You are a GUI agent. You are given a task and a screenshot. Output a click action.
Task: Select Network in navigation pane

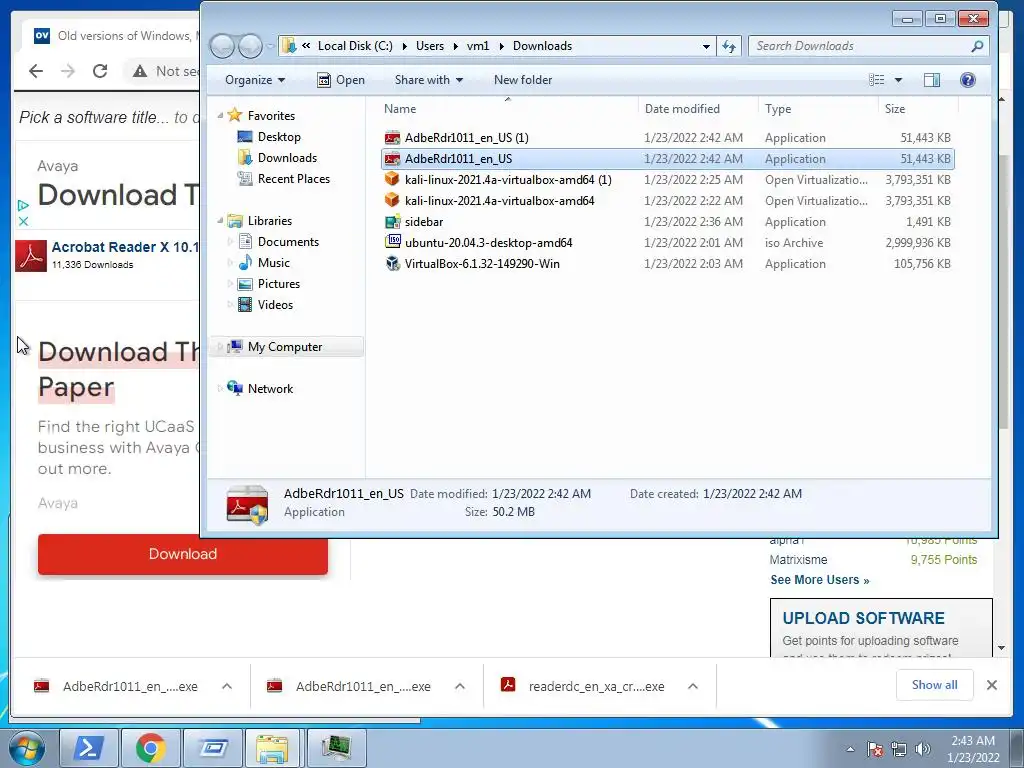270,389
